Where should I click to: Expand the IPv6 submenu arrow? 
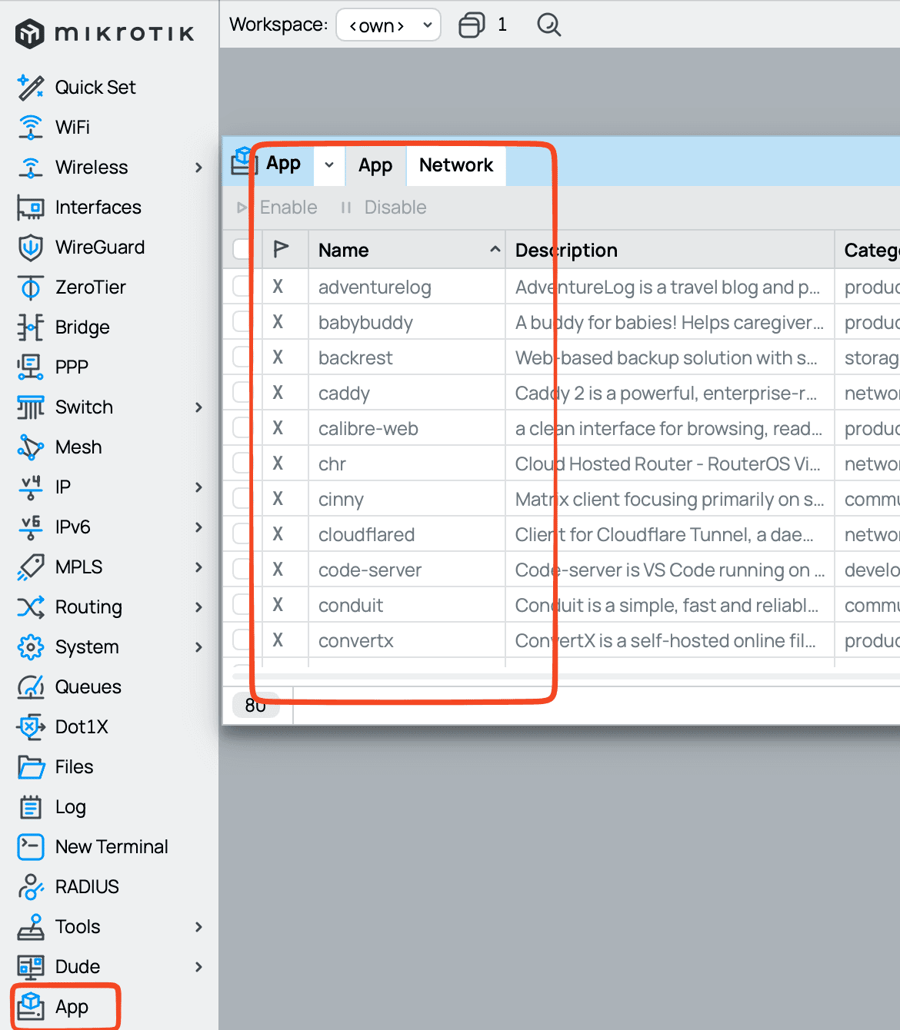(x=198, y=527)
